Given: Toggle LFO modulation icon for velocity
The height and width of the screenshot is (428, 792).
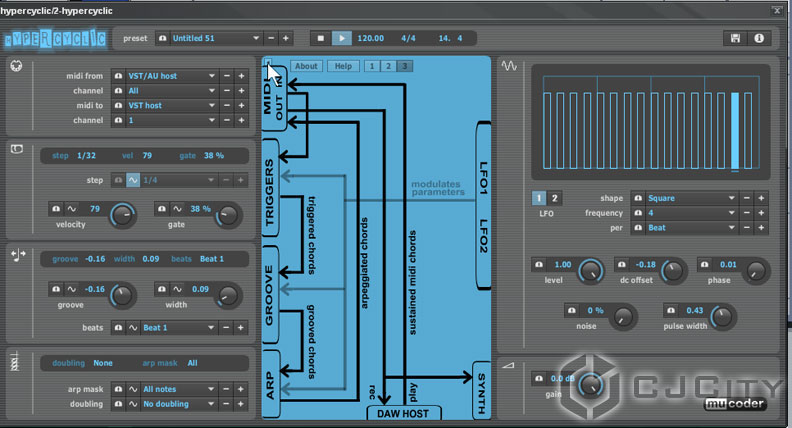Looking at the screenshot, I should coord(72,209).
